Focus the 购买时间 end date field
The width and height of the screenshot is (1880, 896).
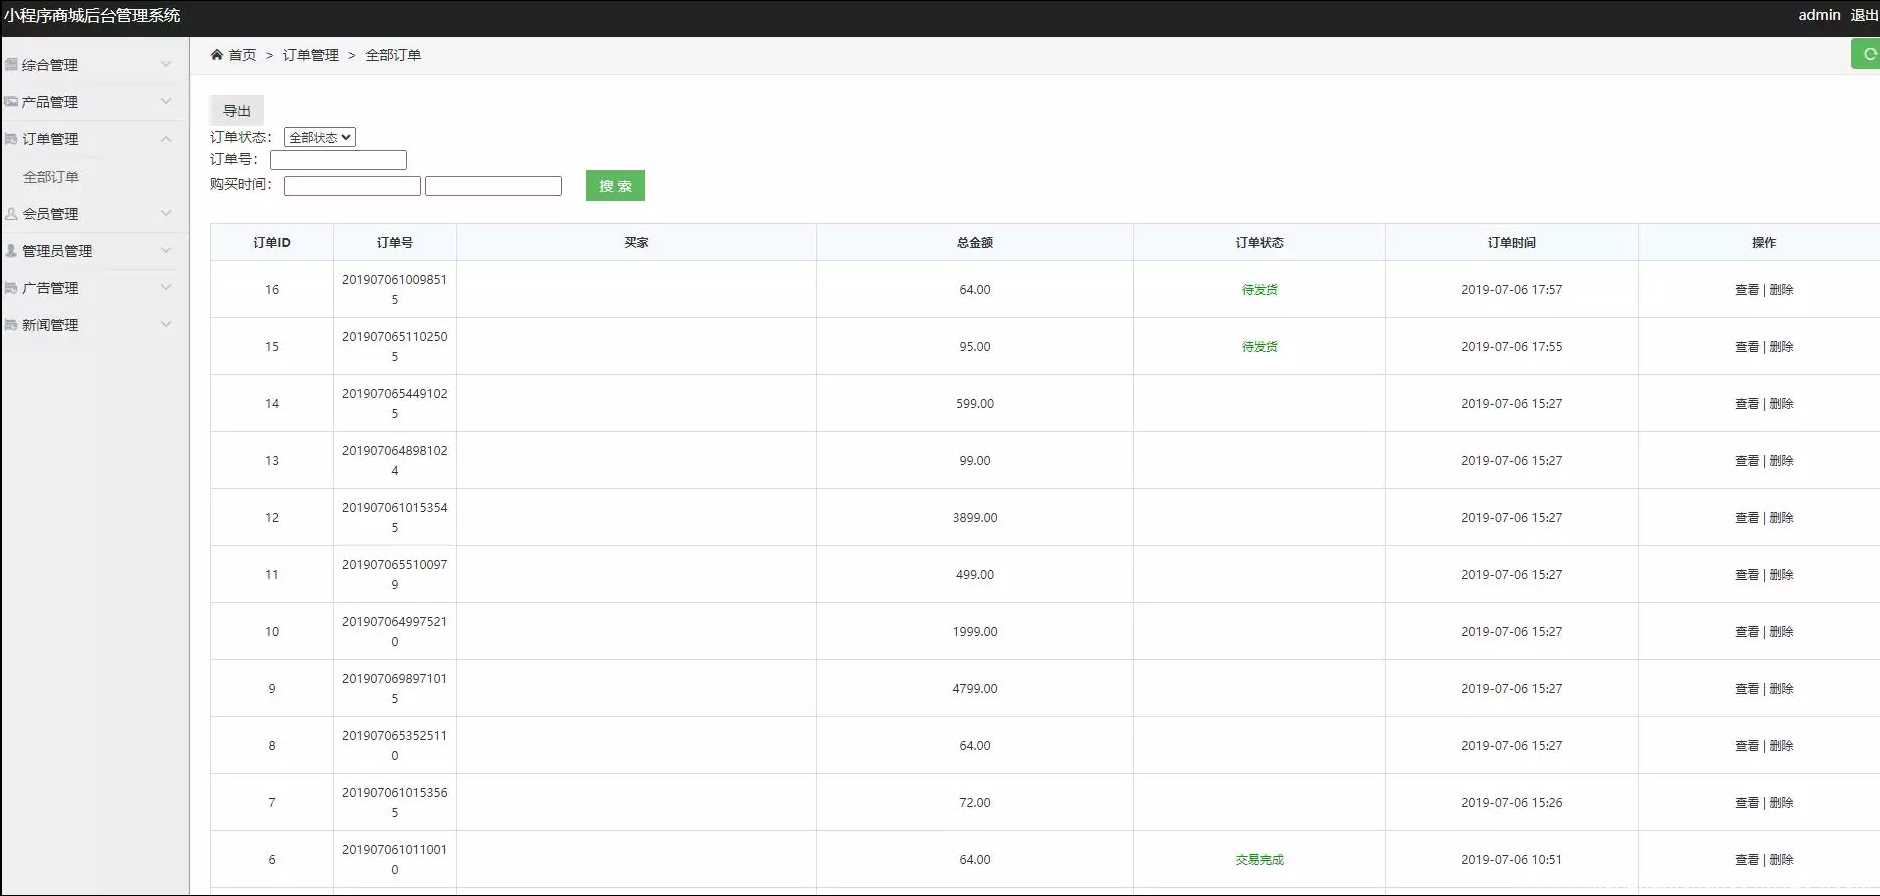point(493,186)
